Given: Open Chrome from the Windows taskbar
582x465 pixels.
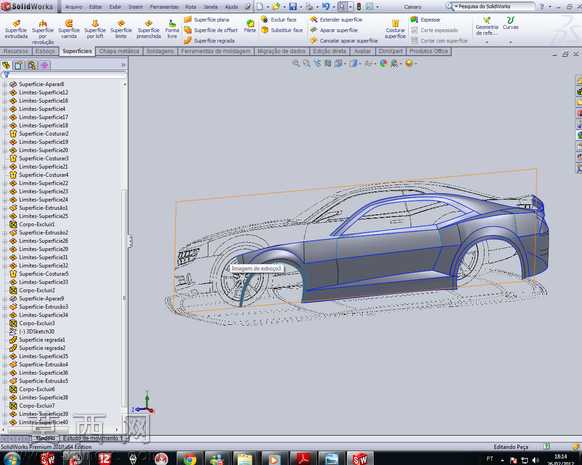Looking at the screenshot, I should (190, 459).
